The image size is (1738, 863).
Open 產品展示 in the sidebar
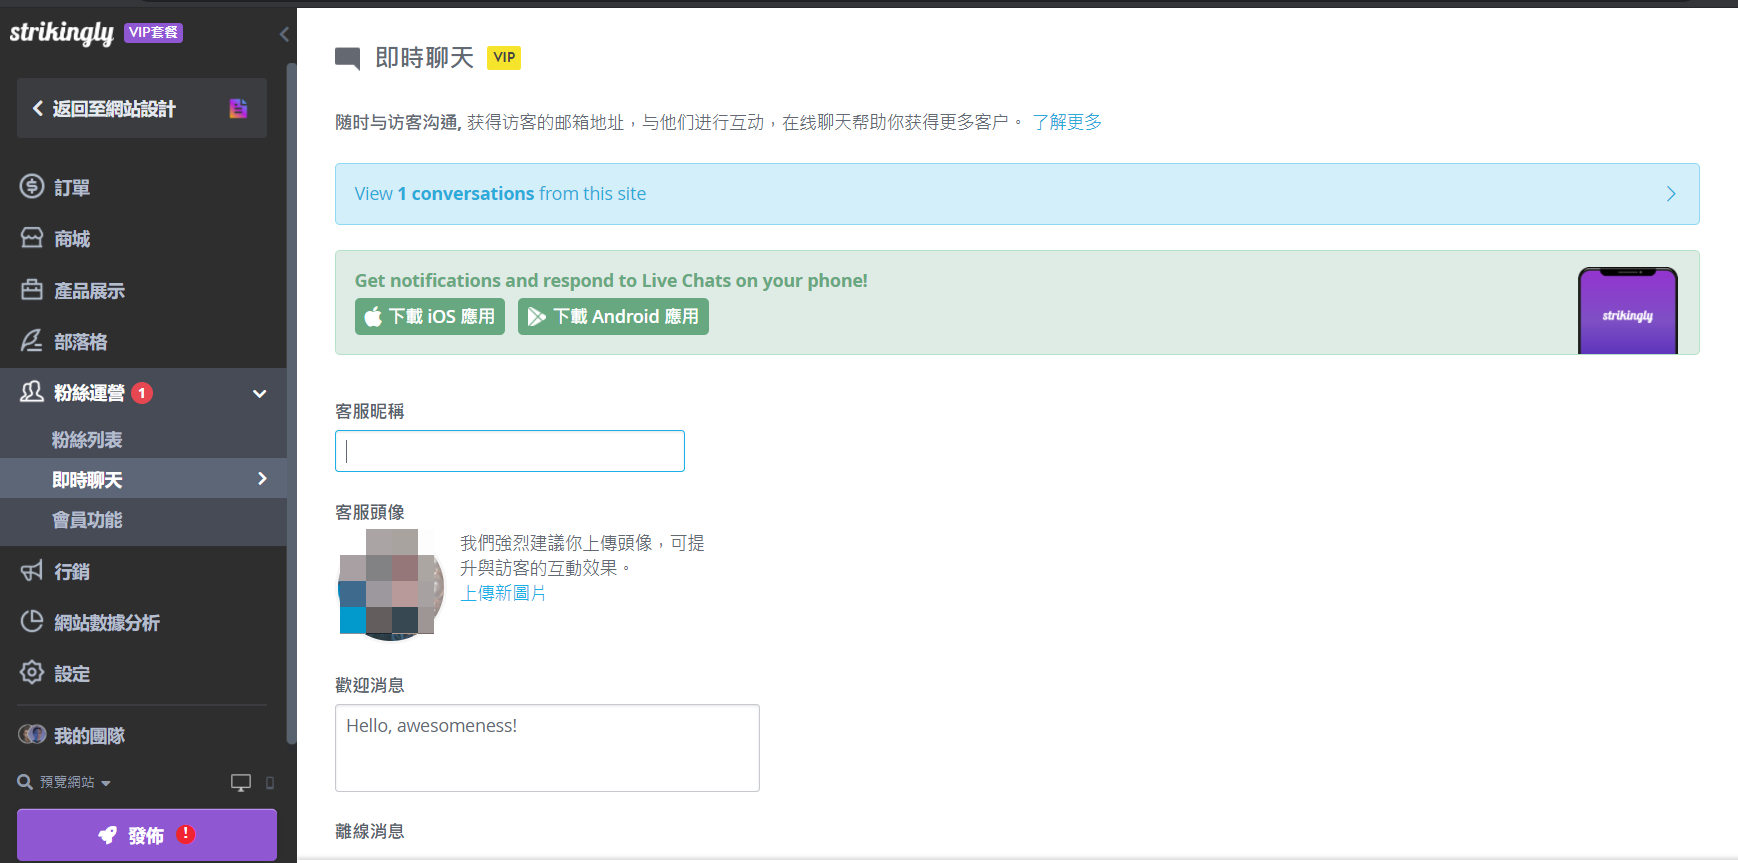click(x=89, y=291)
